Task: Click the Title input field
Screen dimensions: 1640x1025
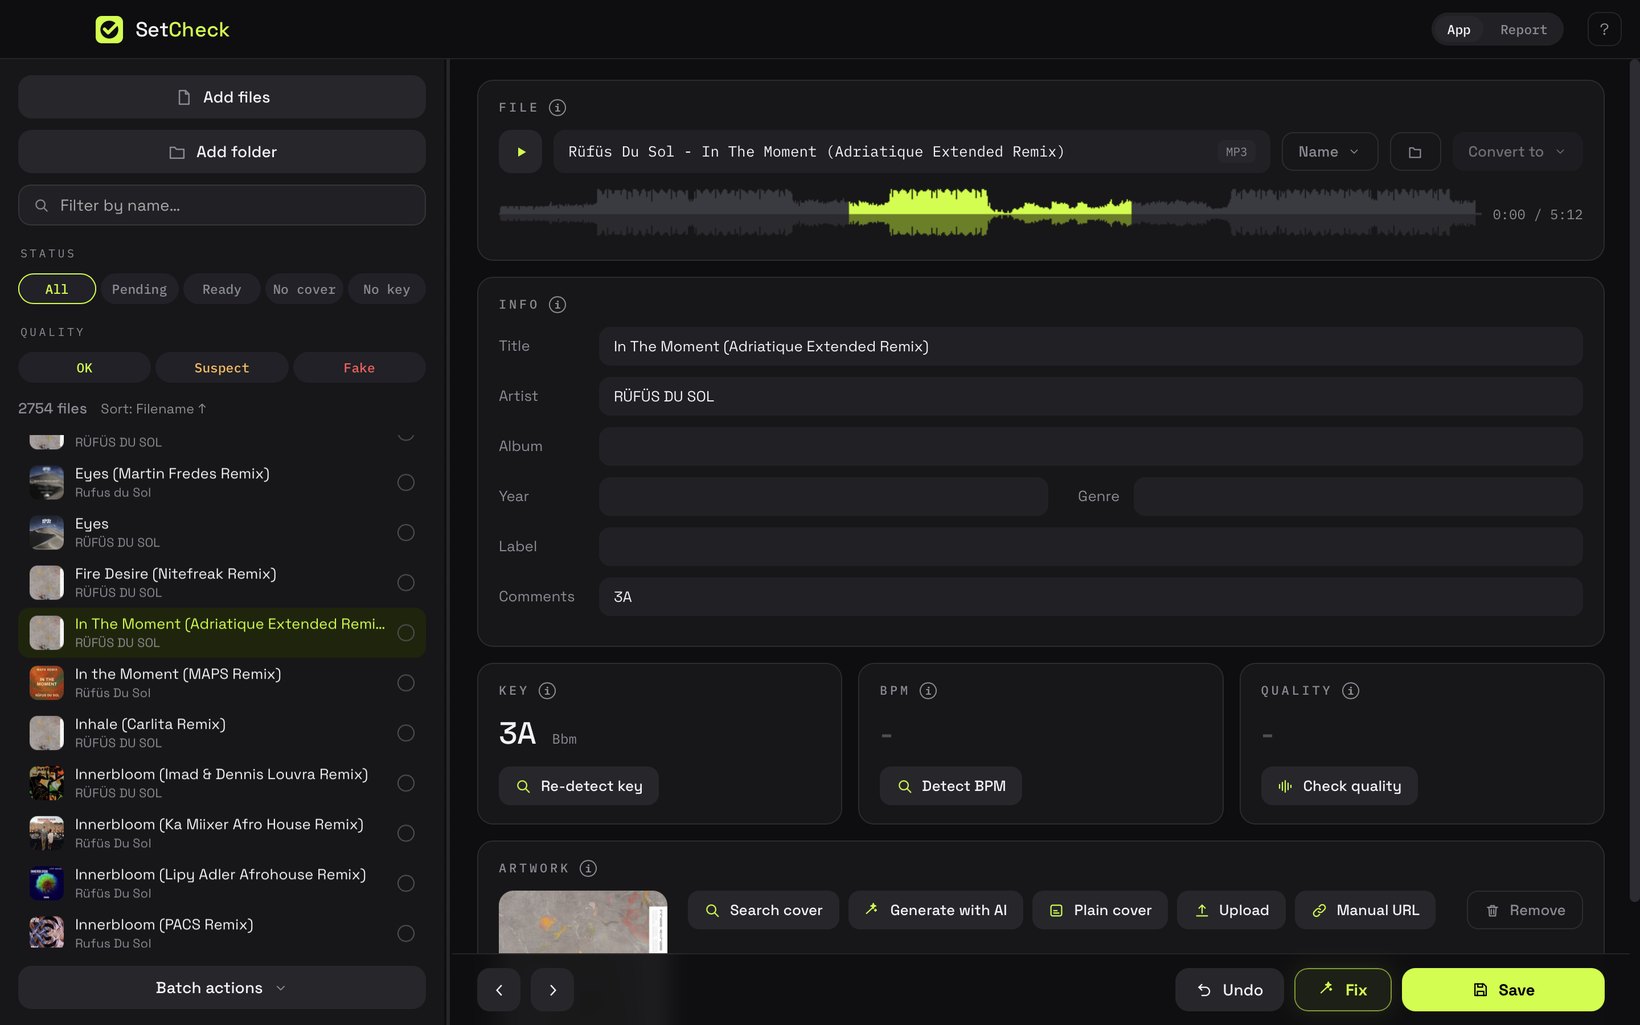Action: tap(1091, 346)
